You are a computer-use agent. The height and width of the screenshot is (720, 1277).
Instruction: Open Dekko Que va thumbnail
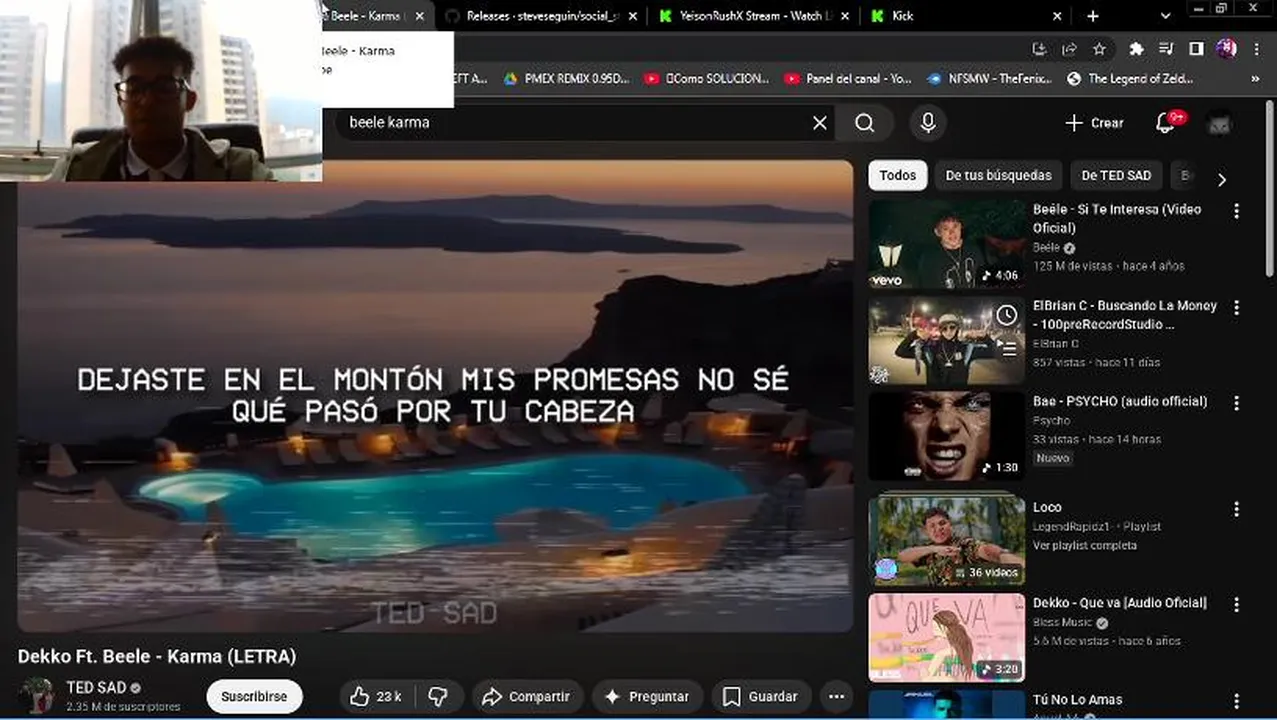946,638
